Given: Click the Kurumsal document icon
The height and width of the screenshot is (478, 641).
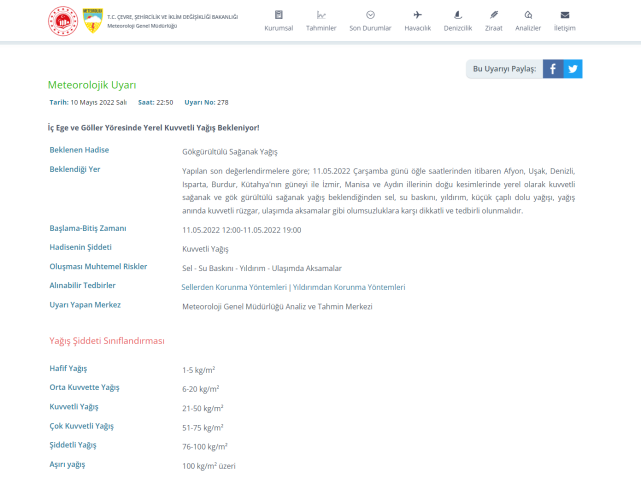Looking at the screenshot, I should (278, 15).
